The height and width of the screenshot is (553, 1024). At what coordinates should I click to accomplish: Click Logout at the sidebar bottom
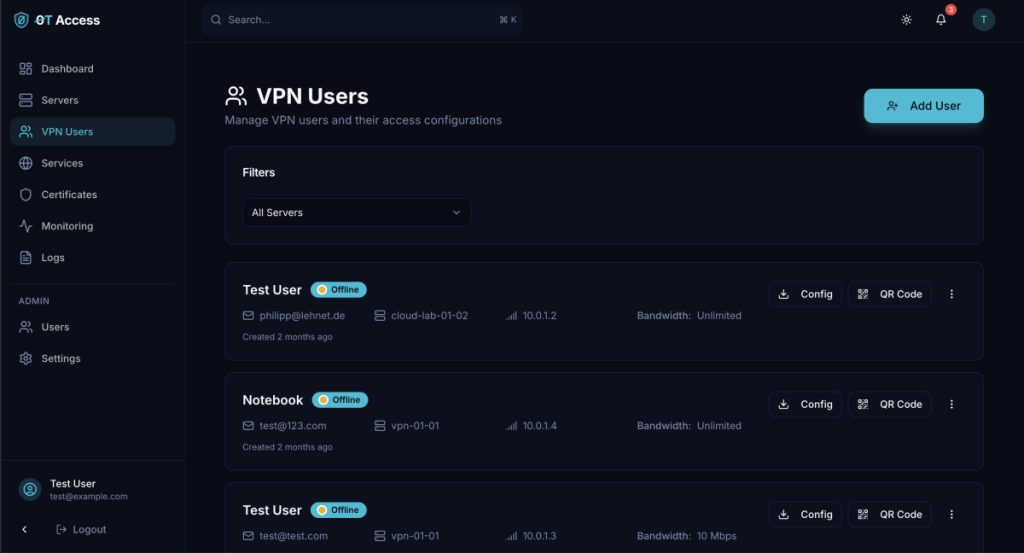pos(81,529)
